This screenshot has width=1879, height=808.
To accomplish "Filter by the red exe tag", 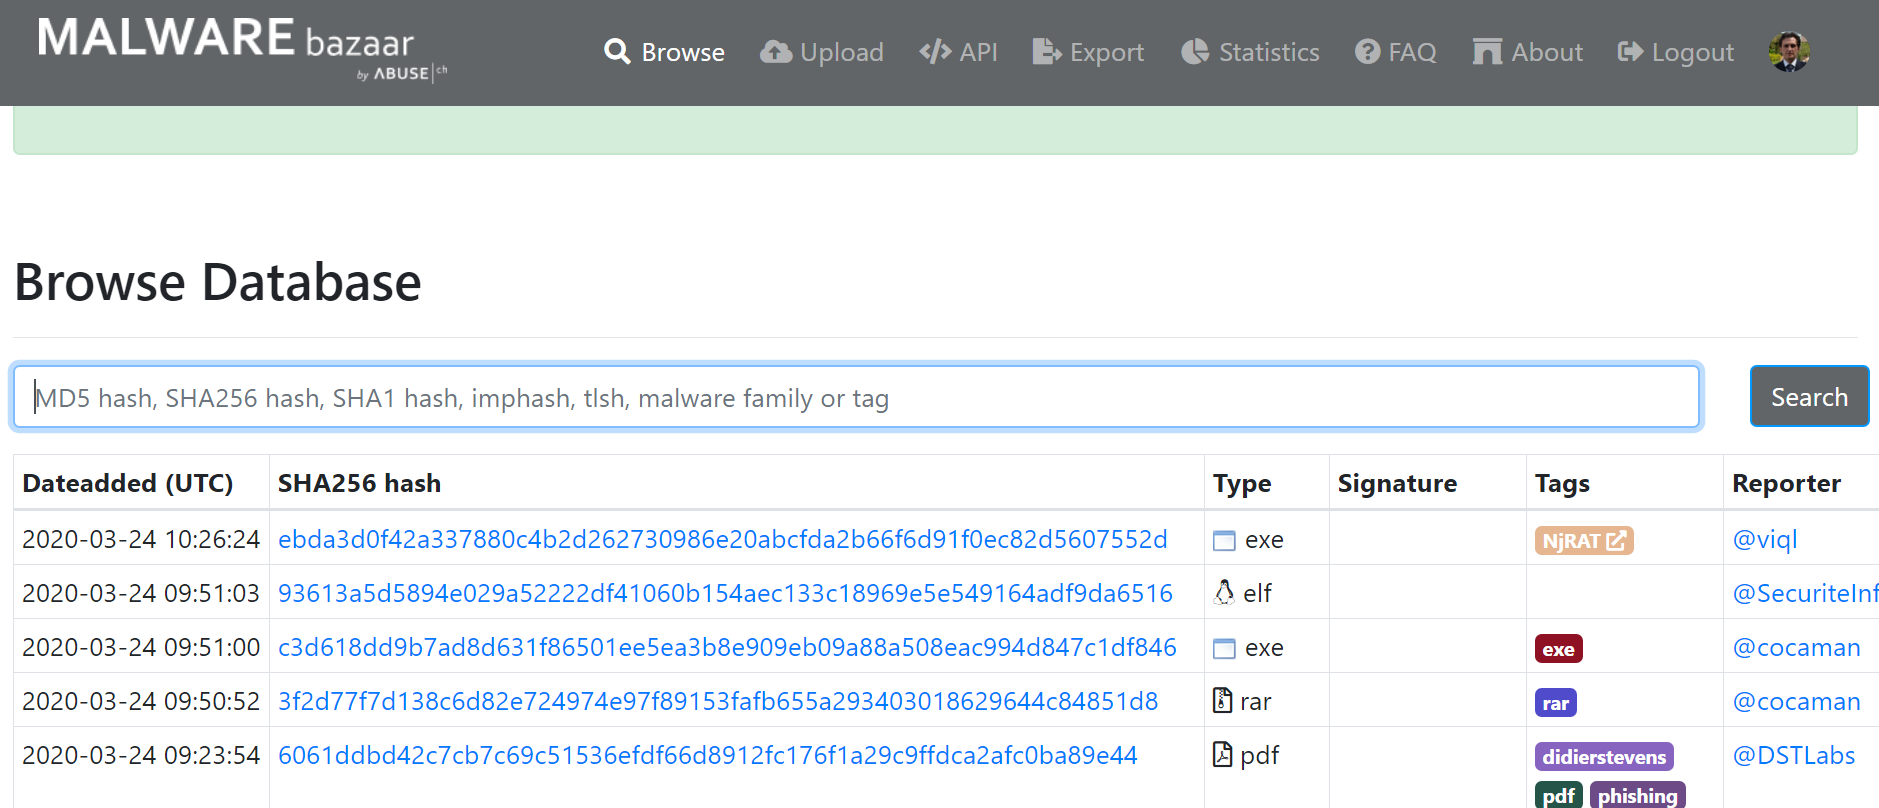I will click(x=1558, y=649).
